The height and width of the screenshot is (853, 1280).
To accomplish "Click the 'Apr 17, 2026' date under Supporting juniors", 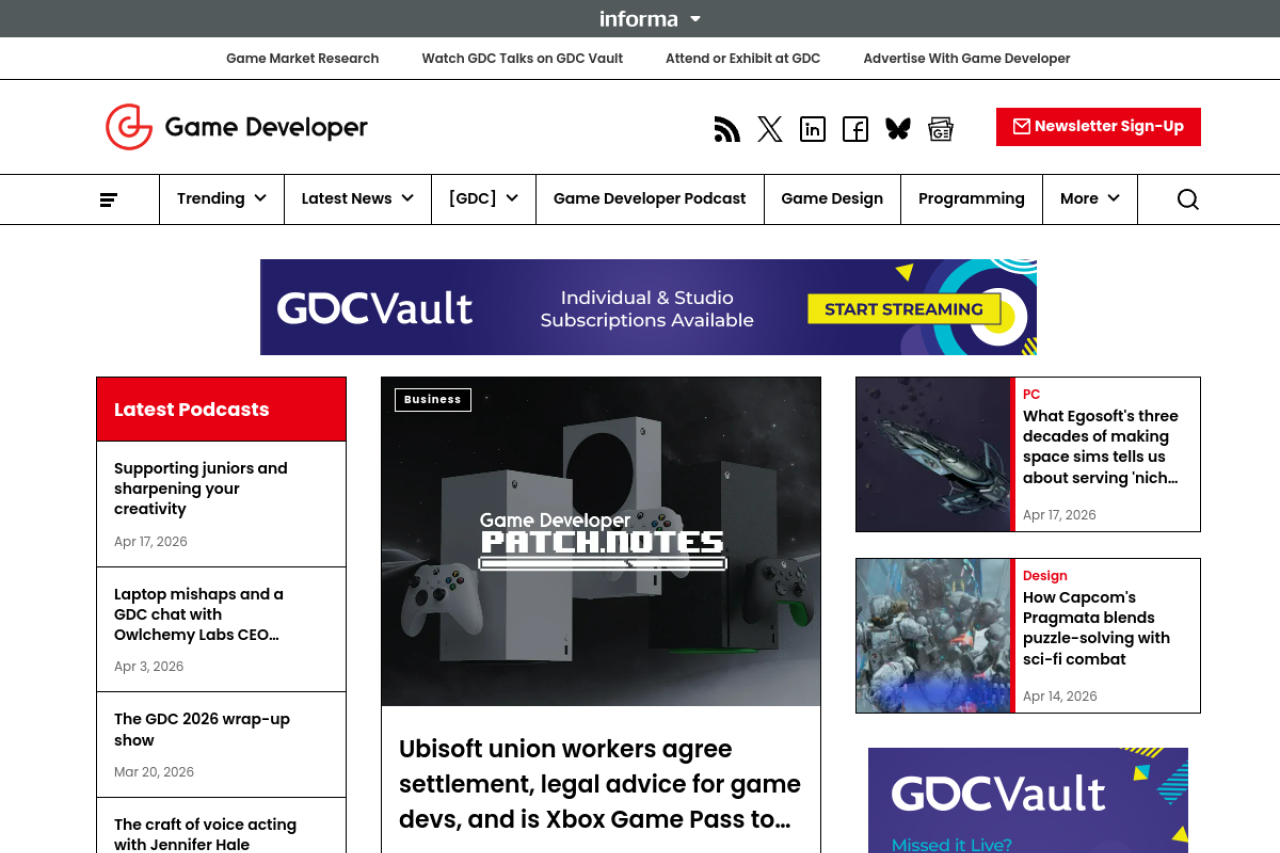I will pyautogui.click(x=151, y=542).
